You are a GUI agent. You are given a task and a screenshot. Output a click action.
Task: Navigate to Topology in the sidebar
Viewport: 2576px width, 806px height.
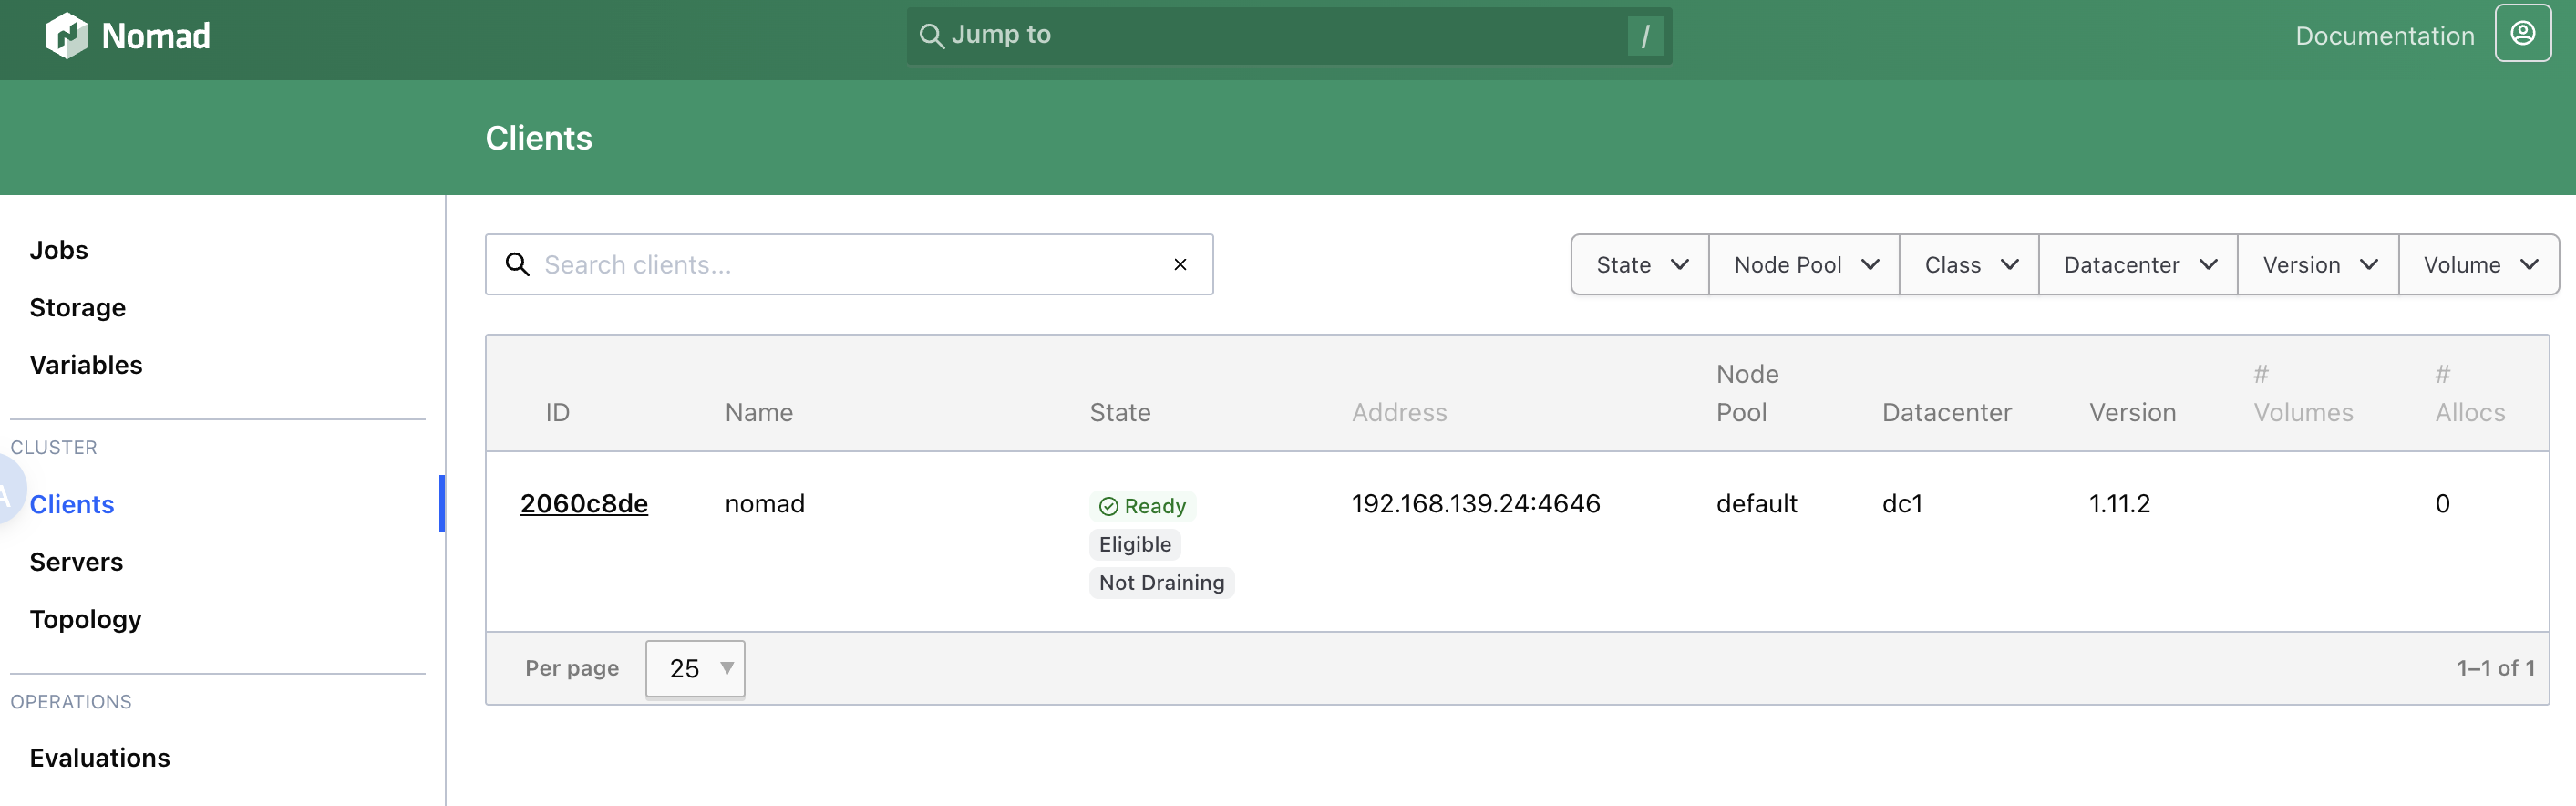(x=85, y=619)
